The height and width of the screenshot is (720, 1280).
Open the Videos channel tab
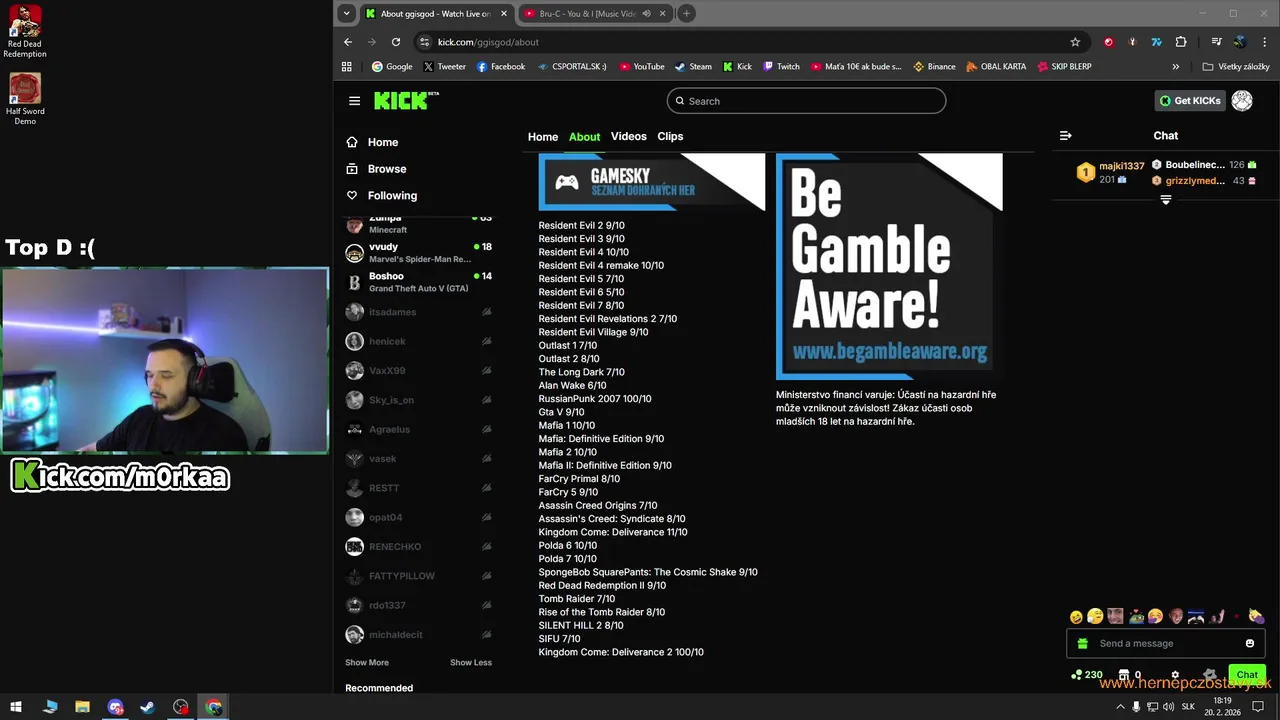pos(629,136)
